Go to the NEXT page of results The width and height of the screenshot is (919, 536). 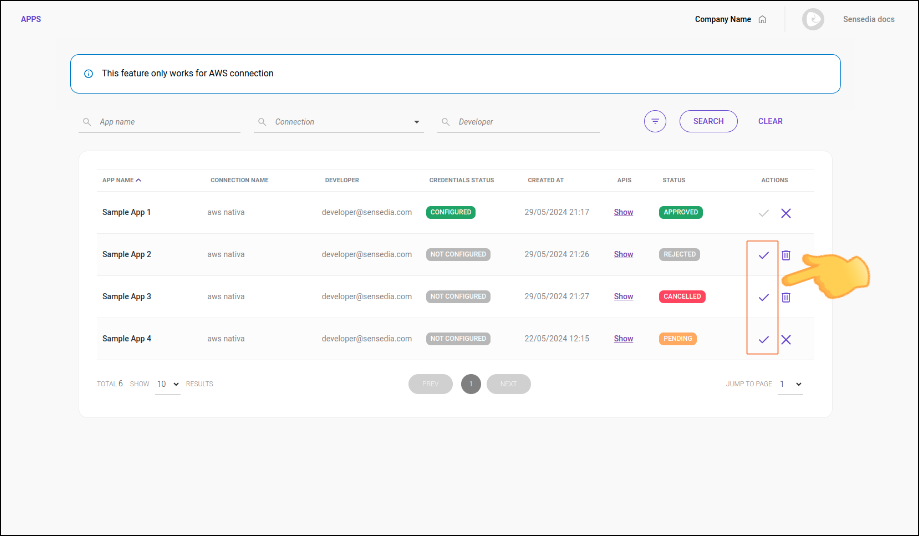[508, 384]
